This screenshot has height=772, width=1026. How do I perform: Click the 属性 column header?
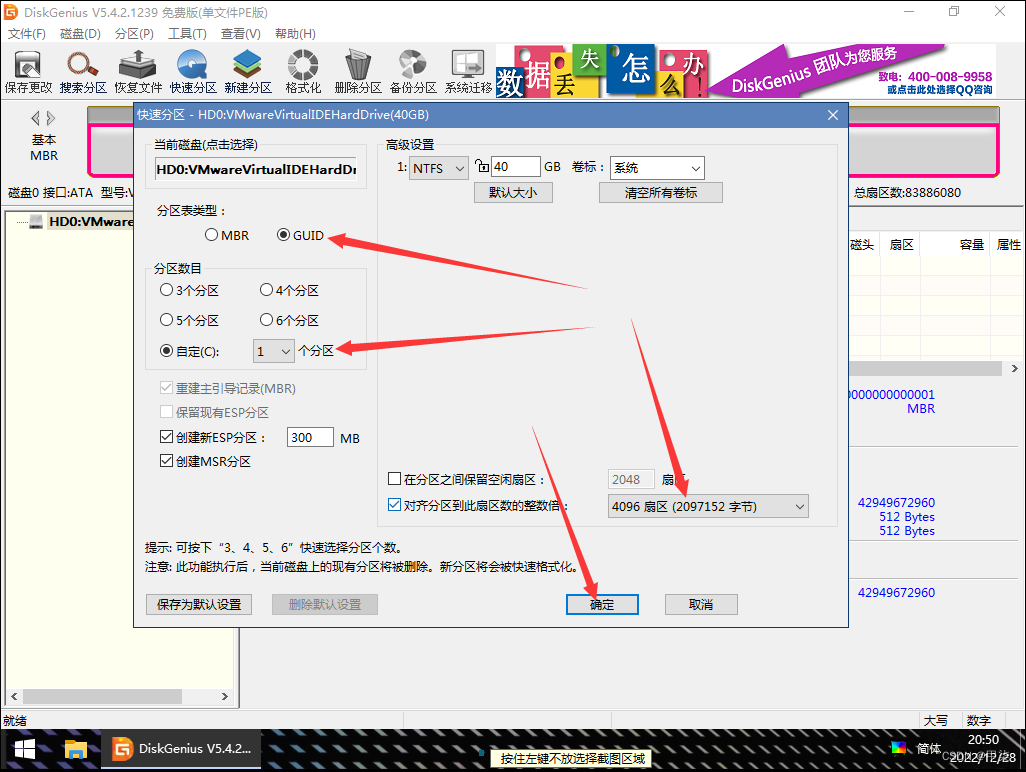tap(1008, 245)
